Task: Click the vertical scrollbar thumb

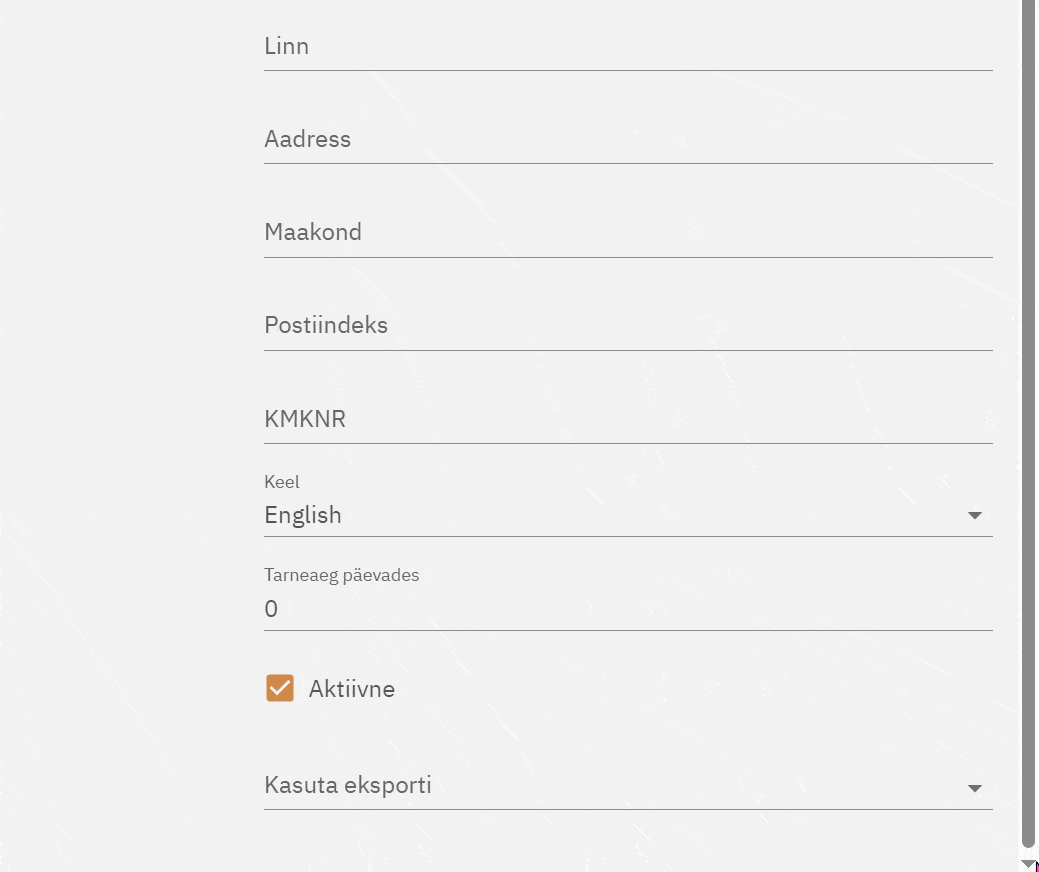Action: click(1028, 420)
